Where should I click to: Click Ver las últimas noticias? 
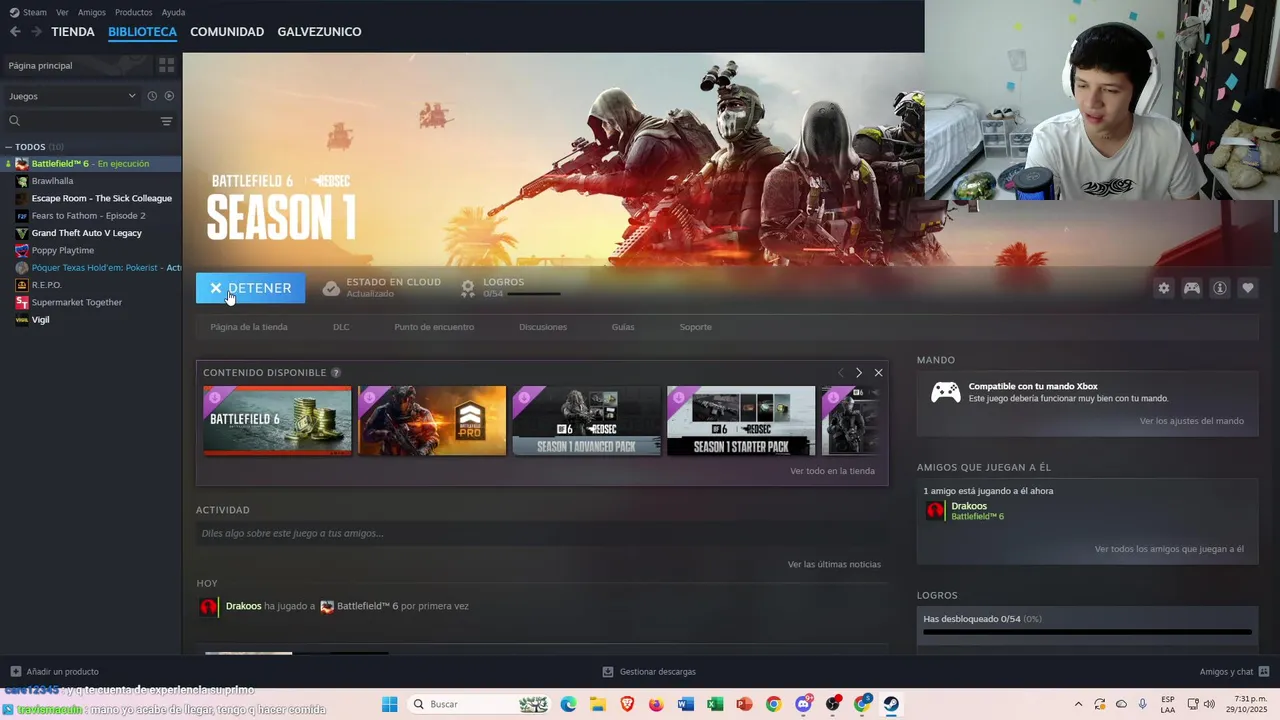pyautogui.click(x=834, y=564)
